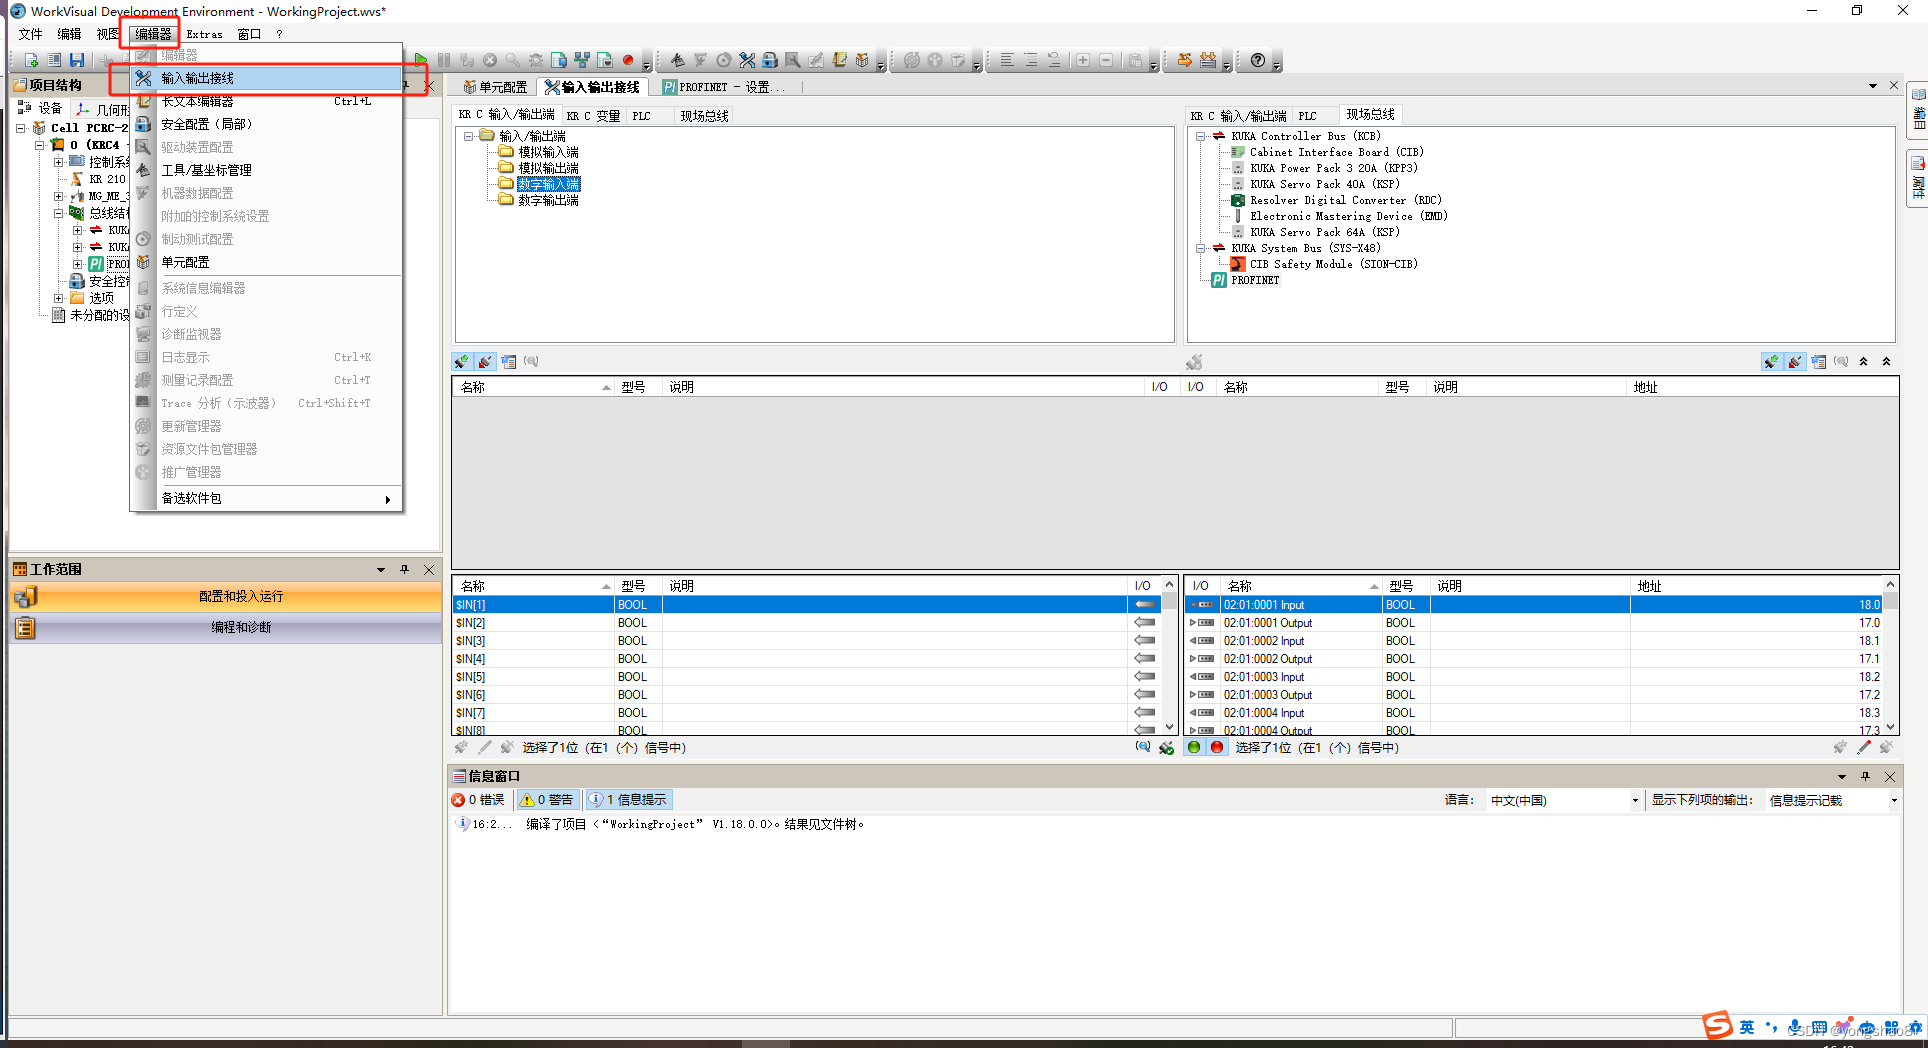The image size is (1928, 1048).
Task: Click the I/O wiring scissors toolbar icon
Action: [747, 60]
